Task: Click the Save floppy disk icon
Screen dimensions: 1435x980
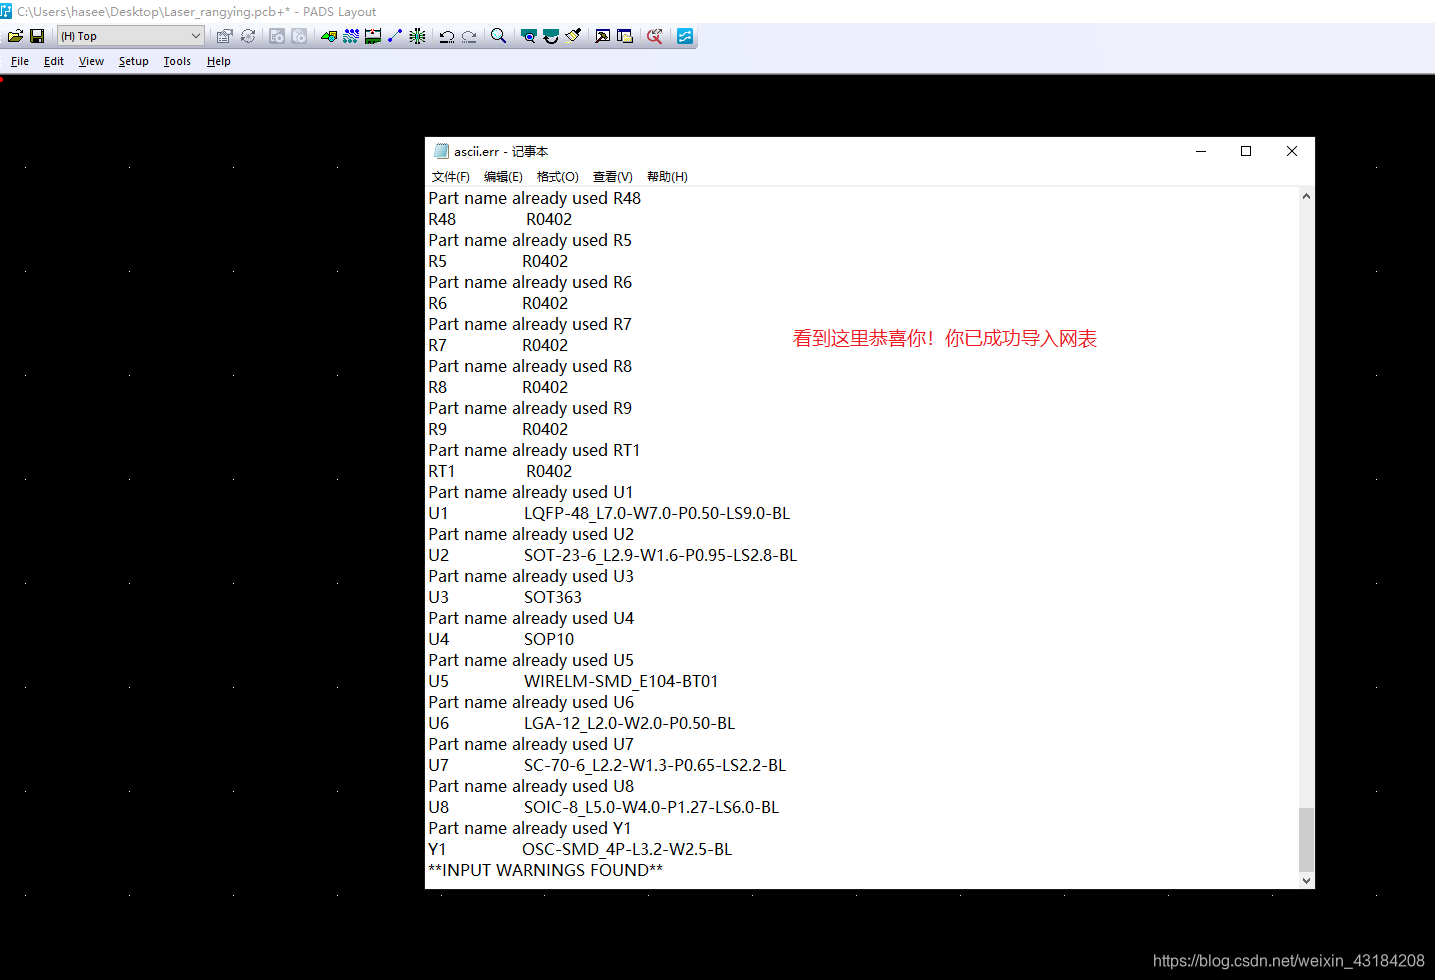Action: tap(37, 36)
